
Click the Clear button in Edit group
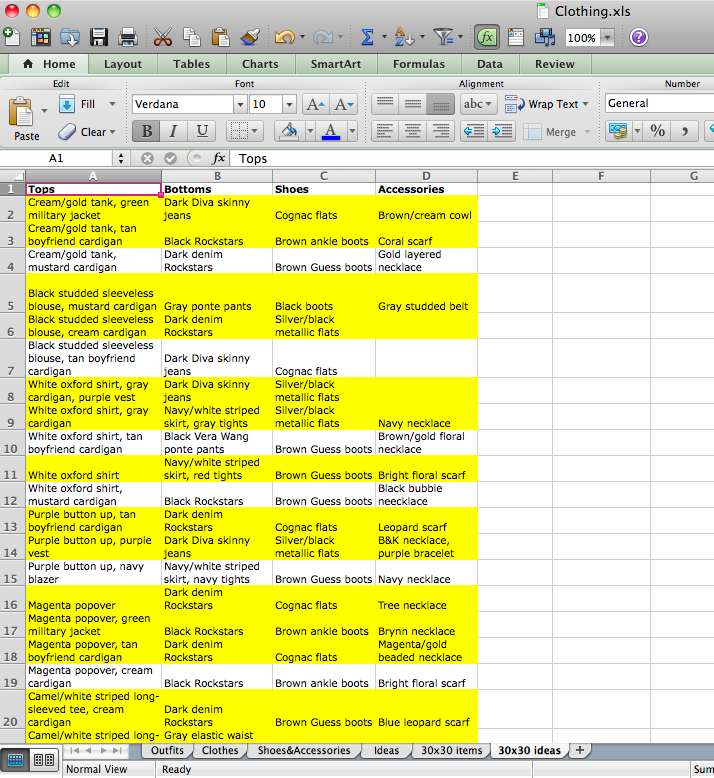coord(87,132)
